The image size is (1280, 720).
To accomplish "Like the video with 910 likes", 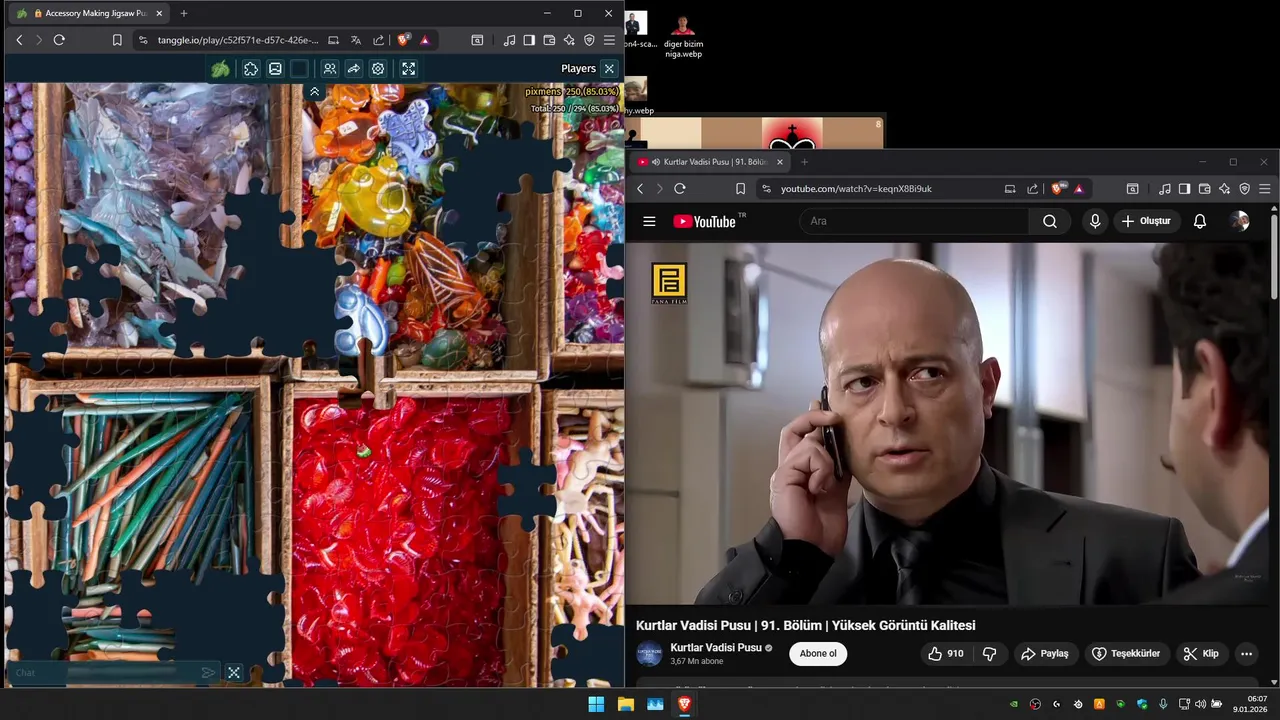I will tap(945, 653).
